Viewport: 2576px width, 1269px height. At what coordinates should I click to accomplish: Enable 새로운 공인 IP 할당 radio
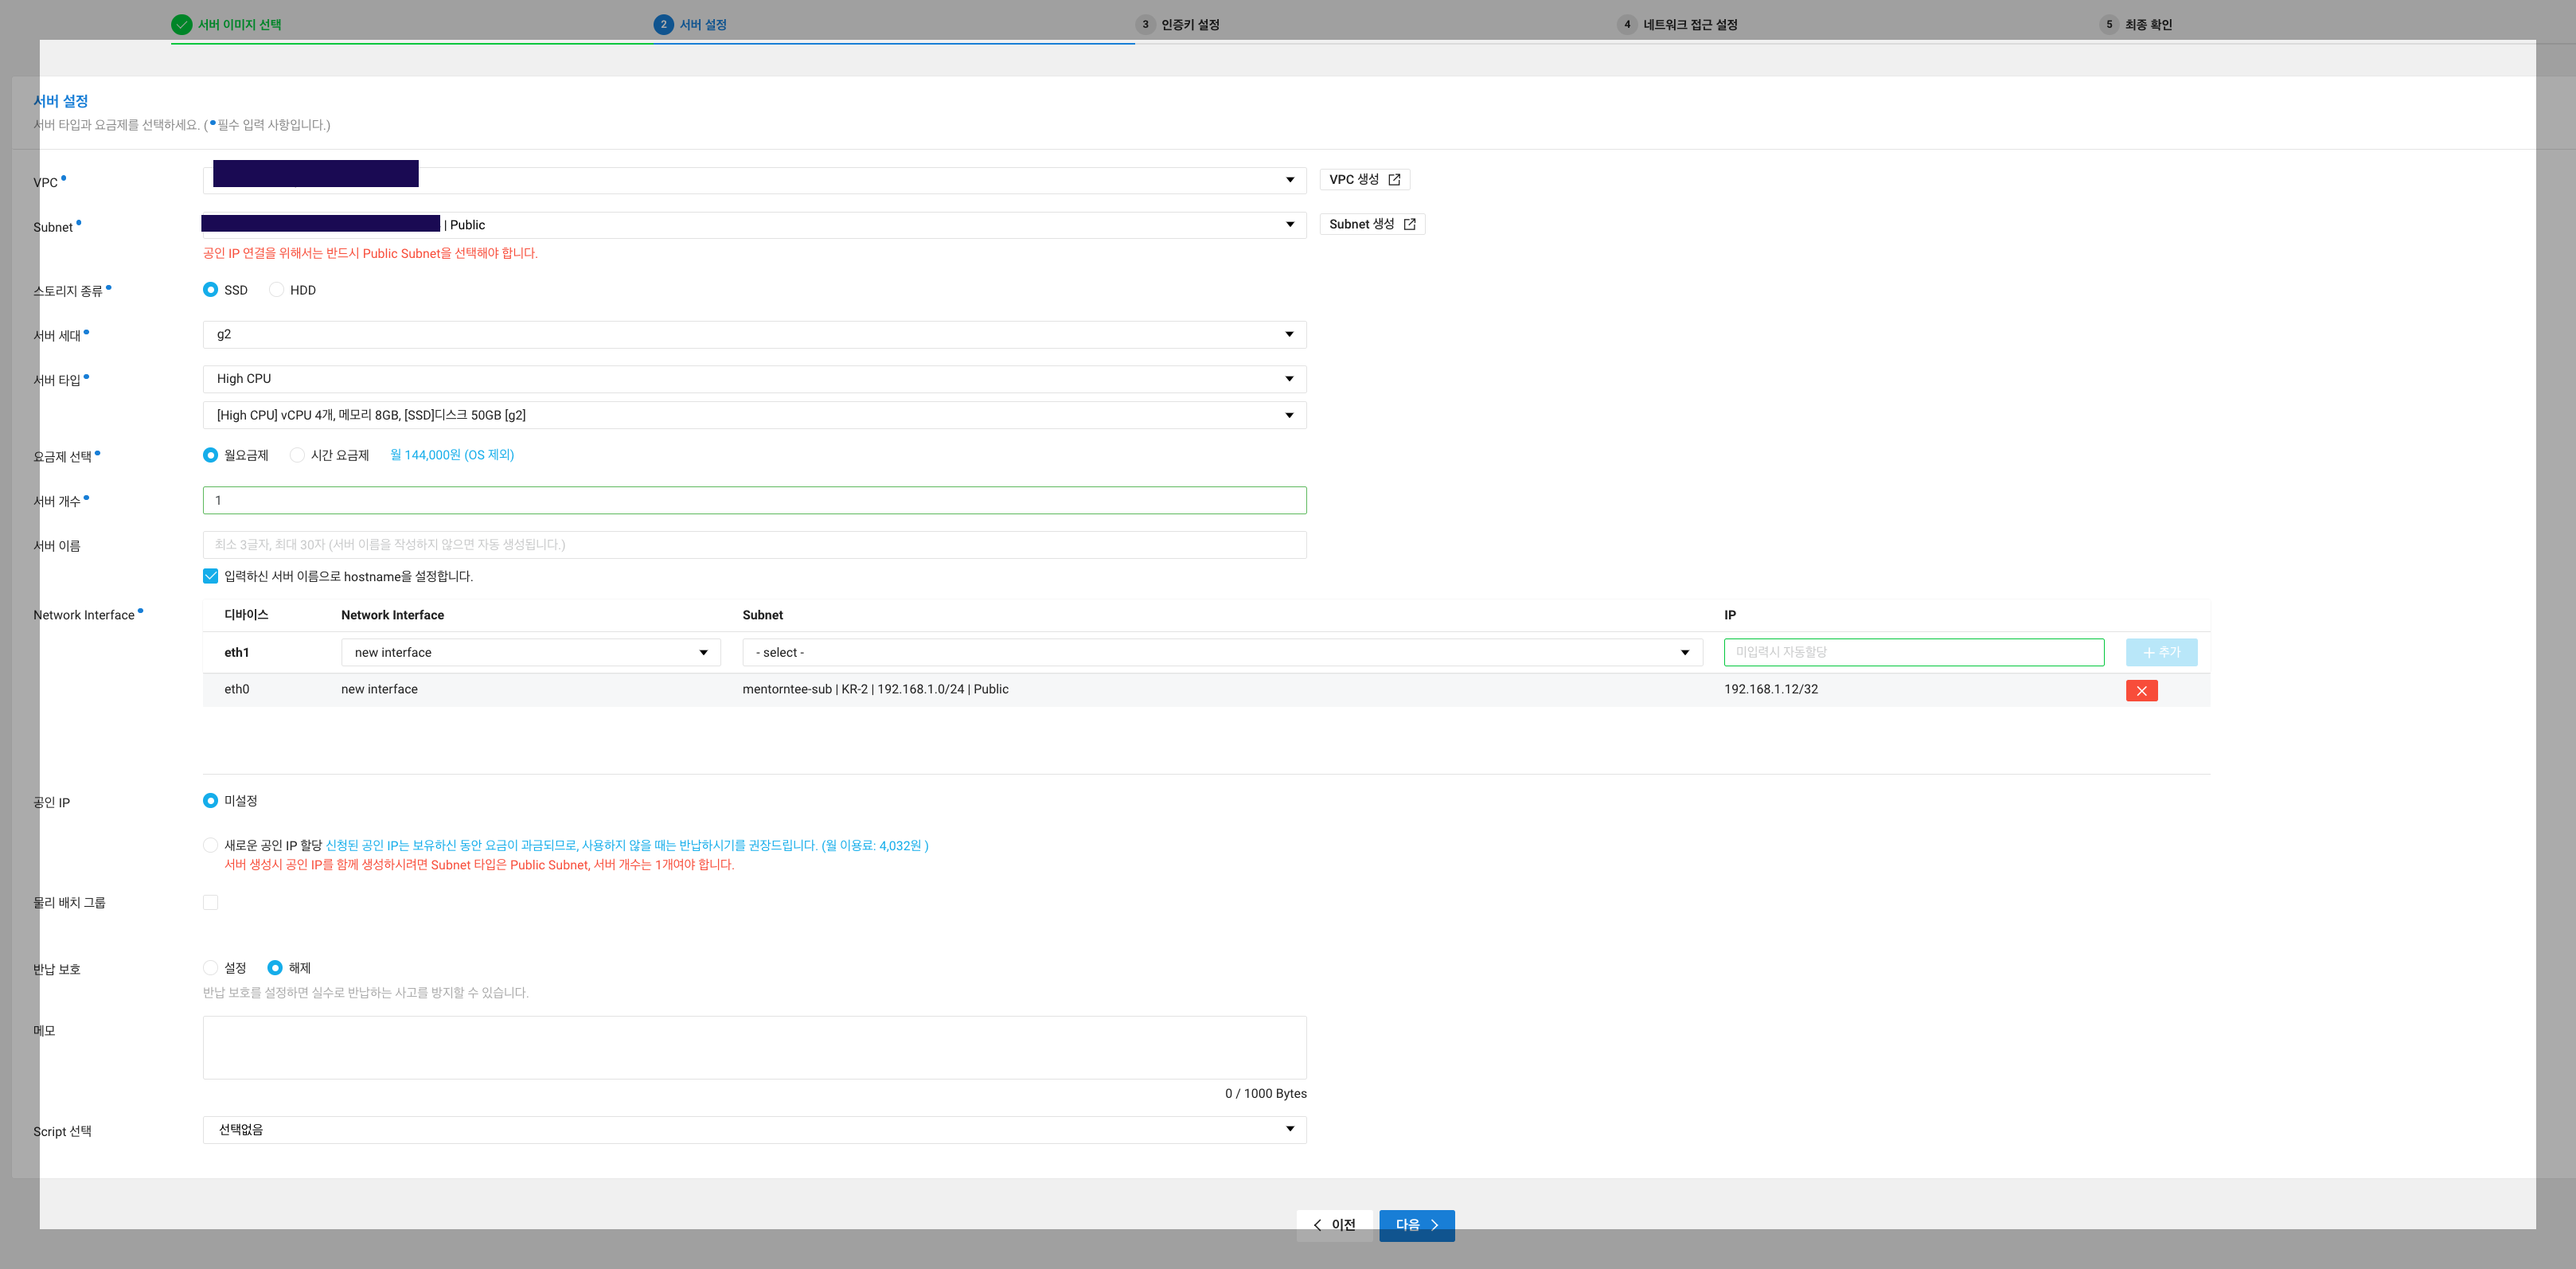(x=210, y=845)
